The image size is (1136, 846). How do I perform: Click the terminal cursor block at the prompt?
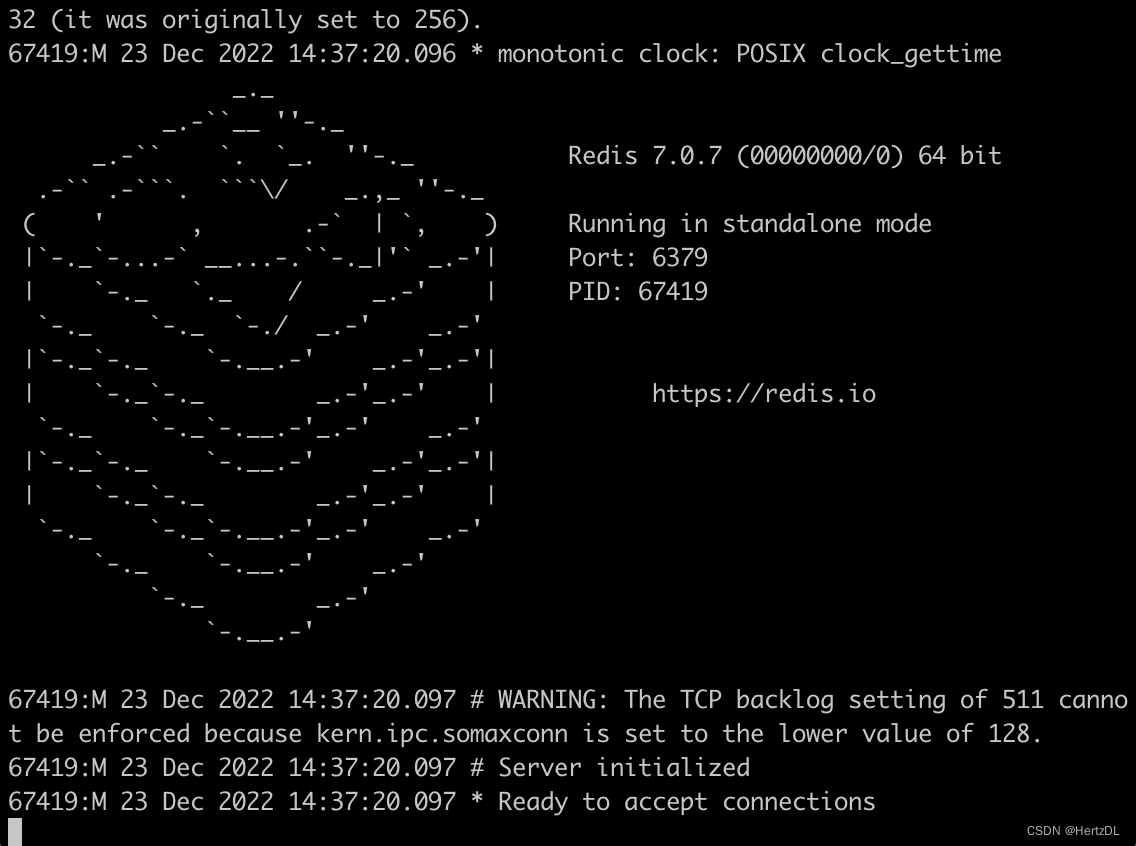pyautogui.click(x=14, y=832)
